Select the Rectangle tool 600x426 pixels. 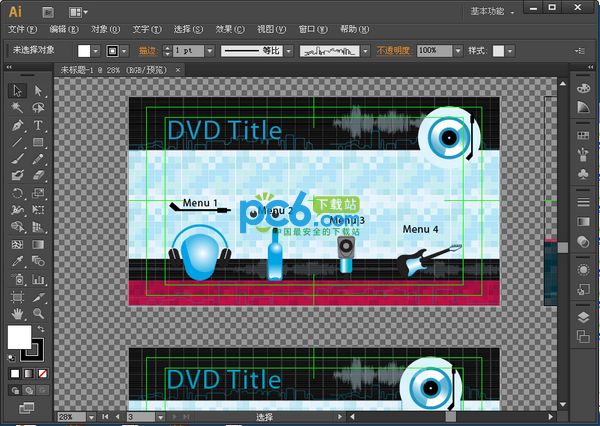[x=38, y=142]
